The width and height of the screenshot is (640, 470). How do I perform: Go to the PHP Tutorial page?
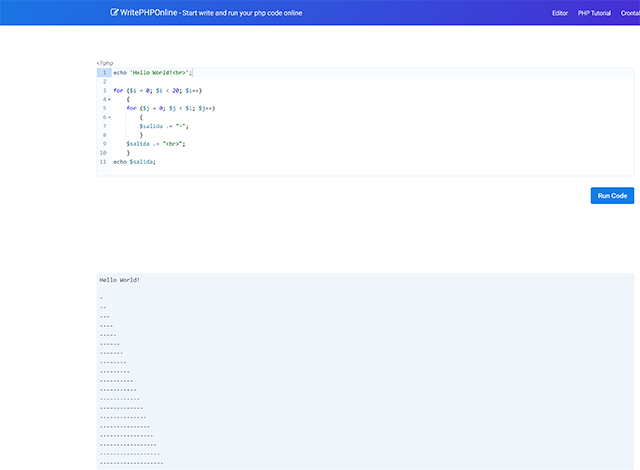tap(594, 13)
